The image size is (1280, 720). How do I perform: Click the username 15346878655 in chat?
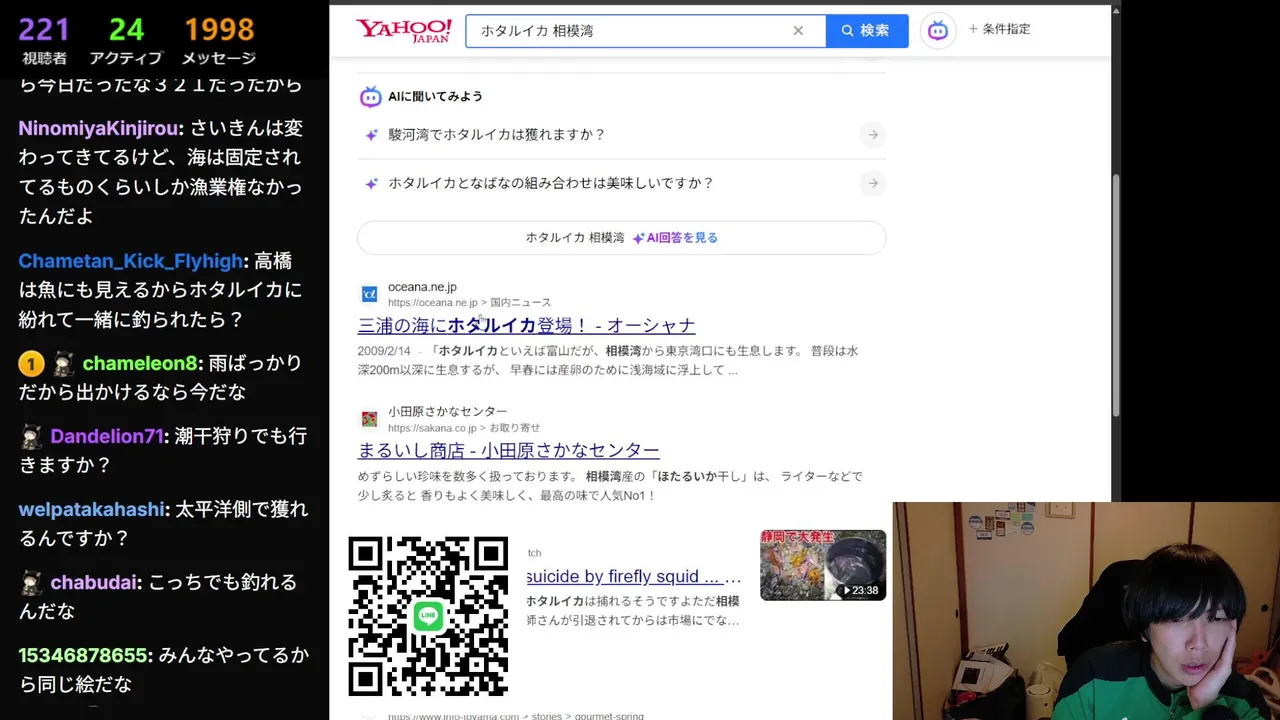pyautogui.click(x=83, y=656)
